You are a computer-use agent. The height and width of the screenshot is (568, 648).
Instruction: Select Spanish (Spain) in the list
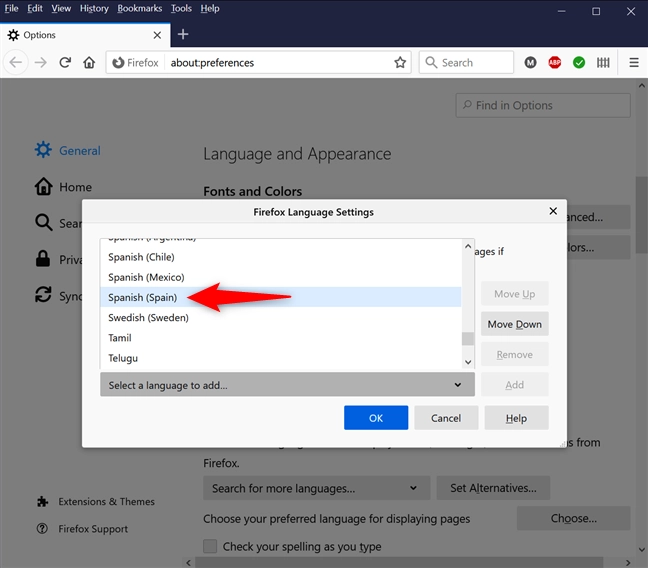click(x=281, y=297)
